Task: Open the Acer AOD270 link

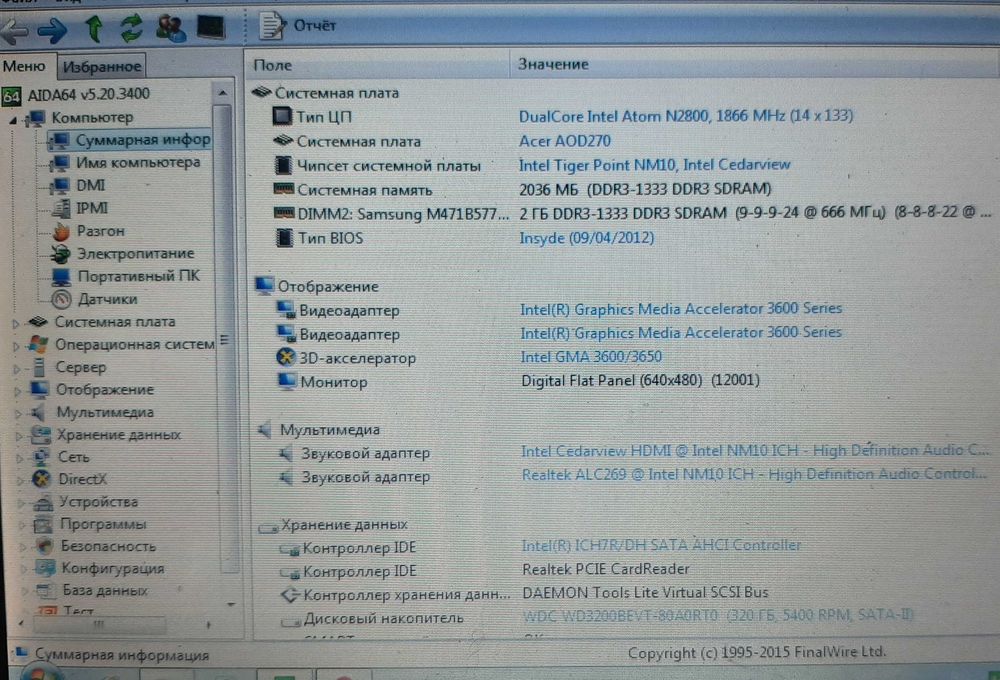Action: [565, 141]
